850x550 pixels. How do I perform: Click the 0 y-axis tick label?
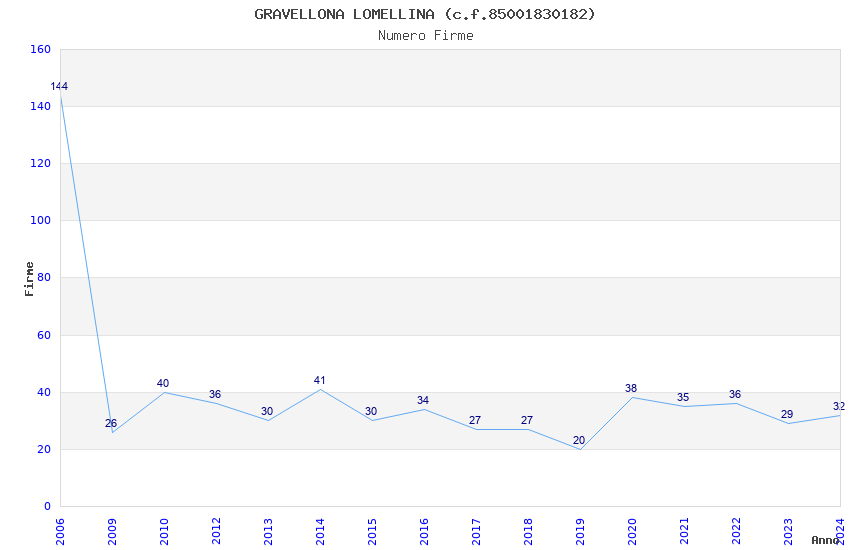point(48,506)
